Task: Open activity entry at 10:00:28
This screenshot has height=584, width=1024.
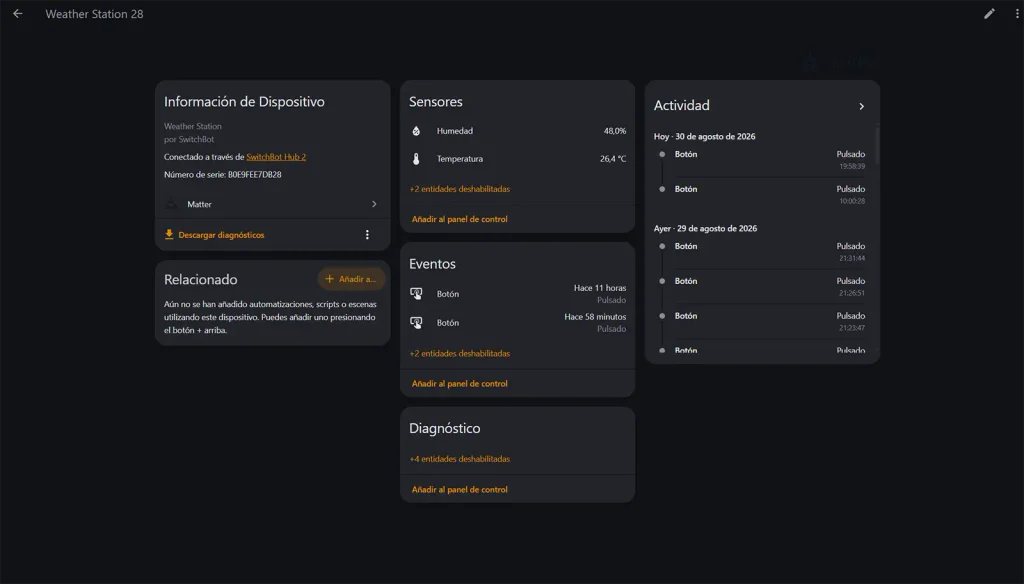Action: 762,195
